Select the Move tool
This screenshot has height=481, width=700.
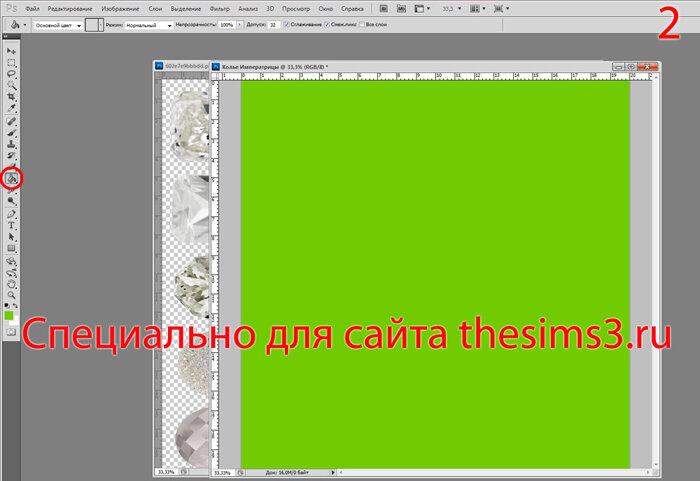click(x=12, y=50)
